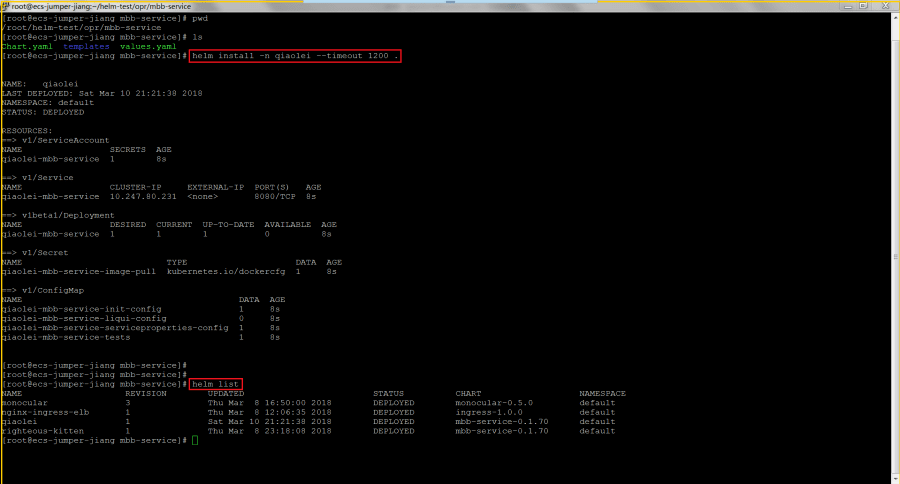Click 'mbb-service-0.1.70' chart in righteous-kitten row

coord(502,431)
